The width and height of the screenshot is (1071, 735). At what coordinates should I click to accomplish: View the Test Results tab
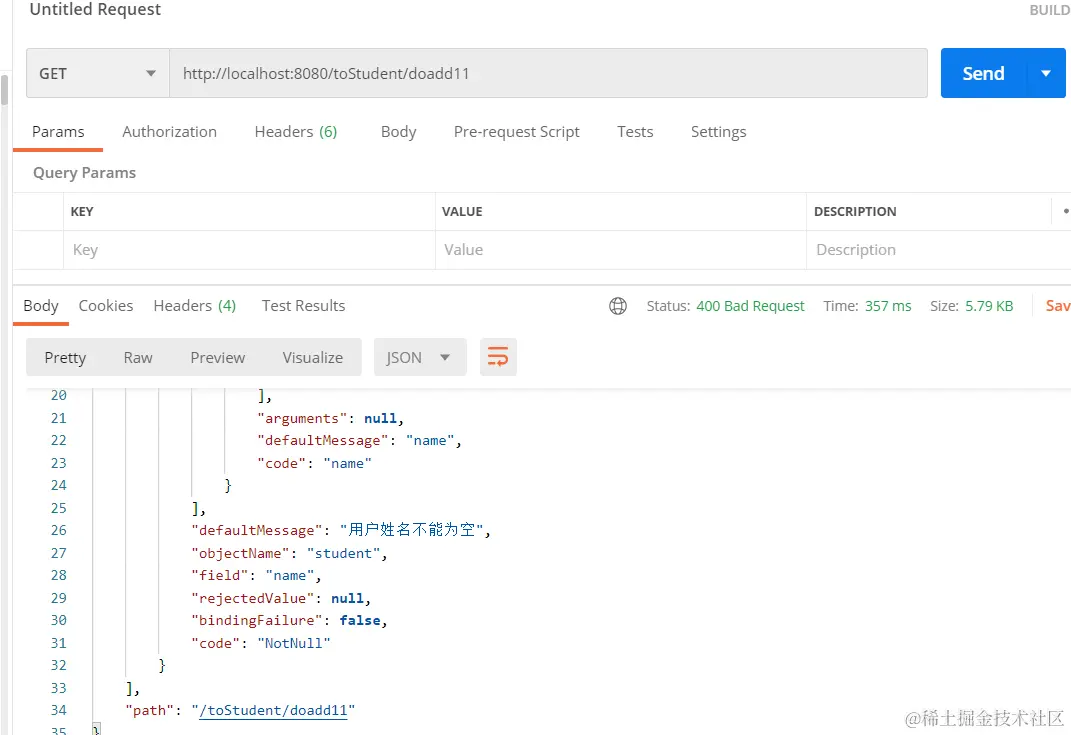303,305
